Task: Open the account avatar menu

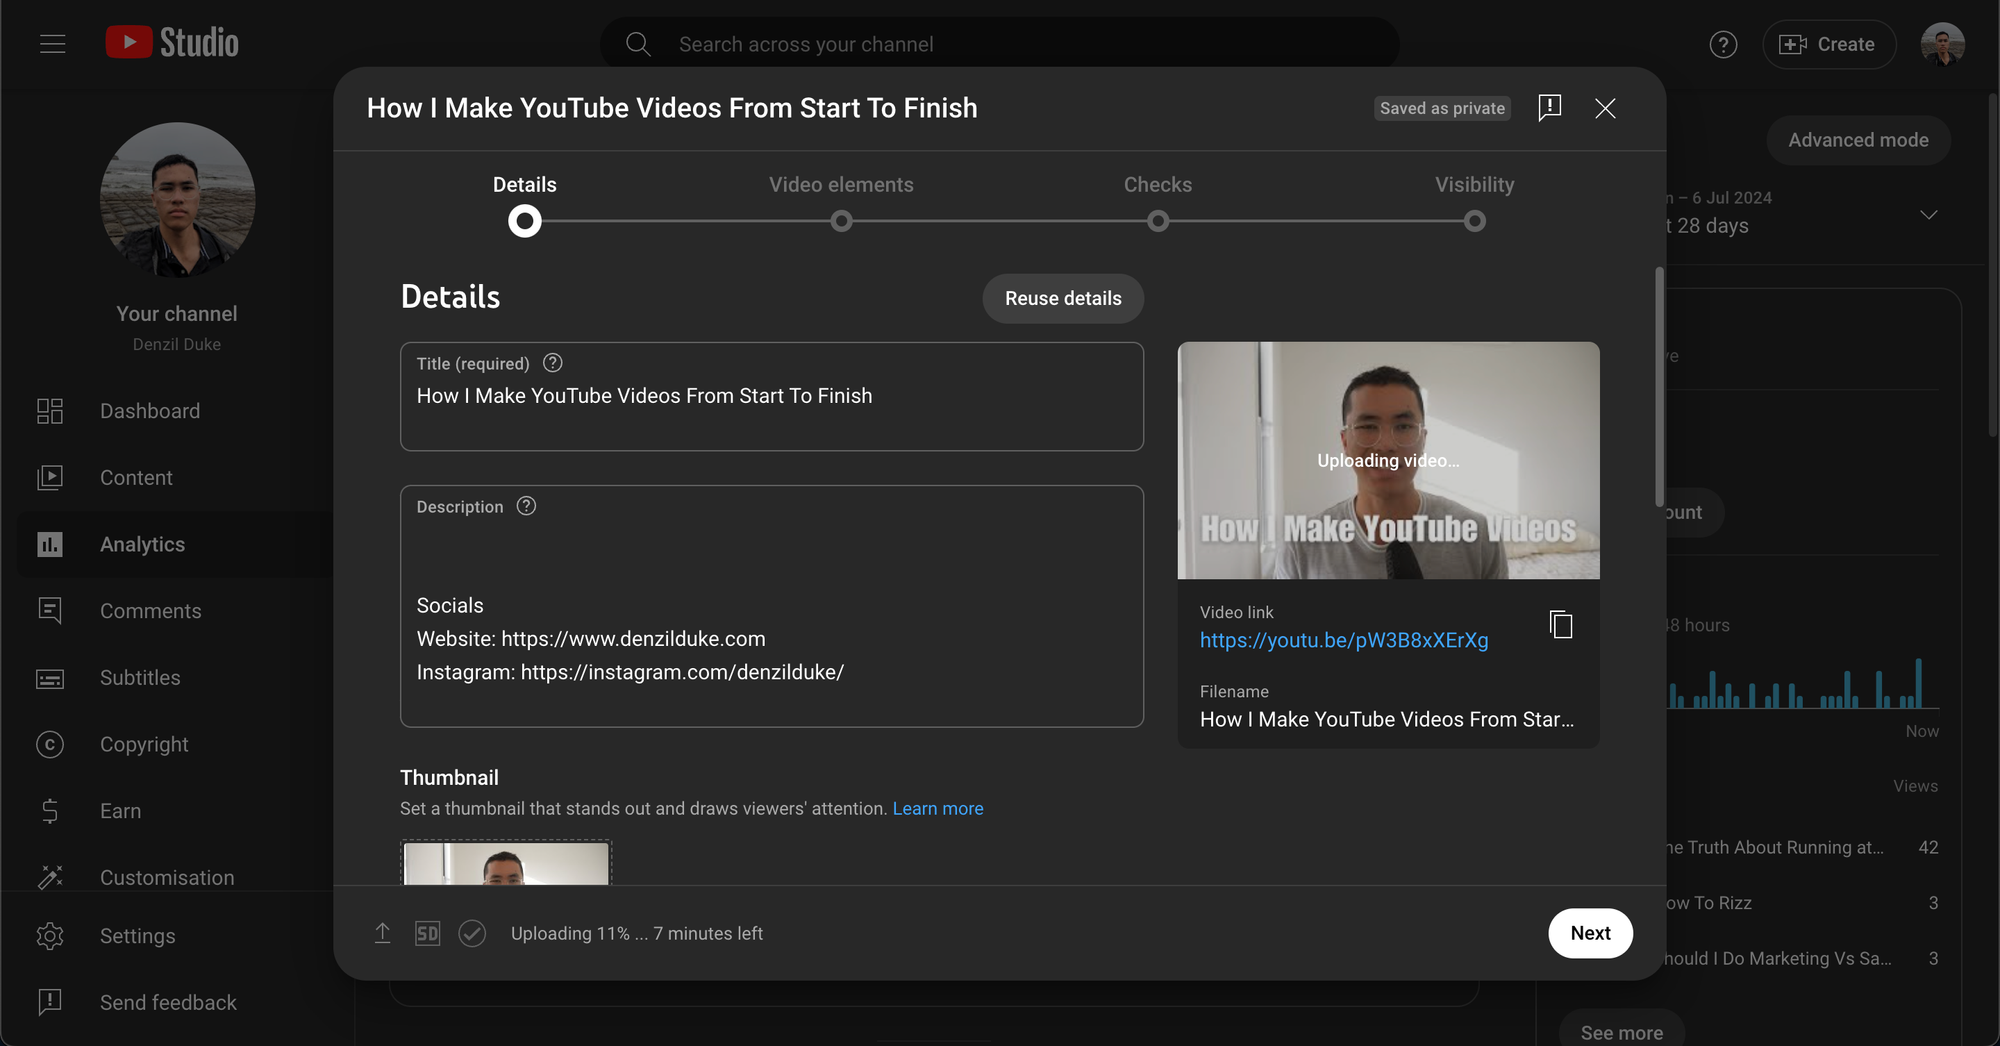Action: tap(1943, 44)
